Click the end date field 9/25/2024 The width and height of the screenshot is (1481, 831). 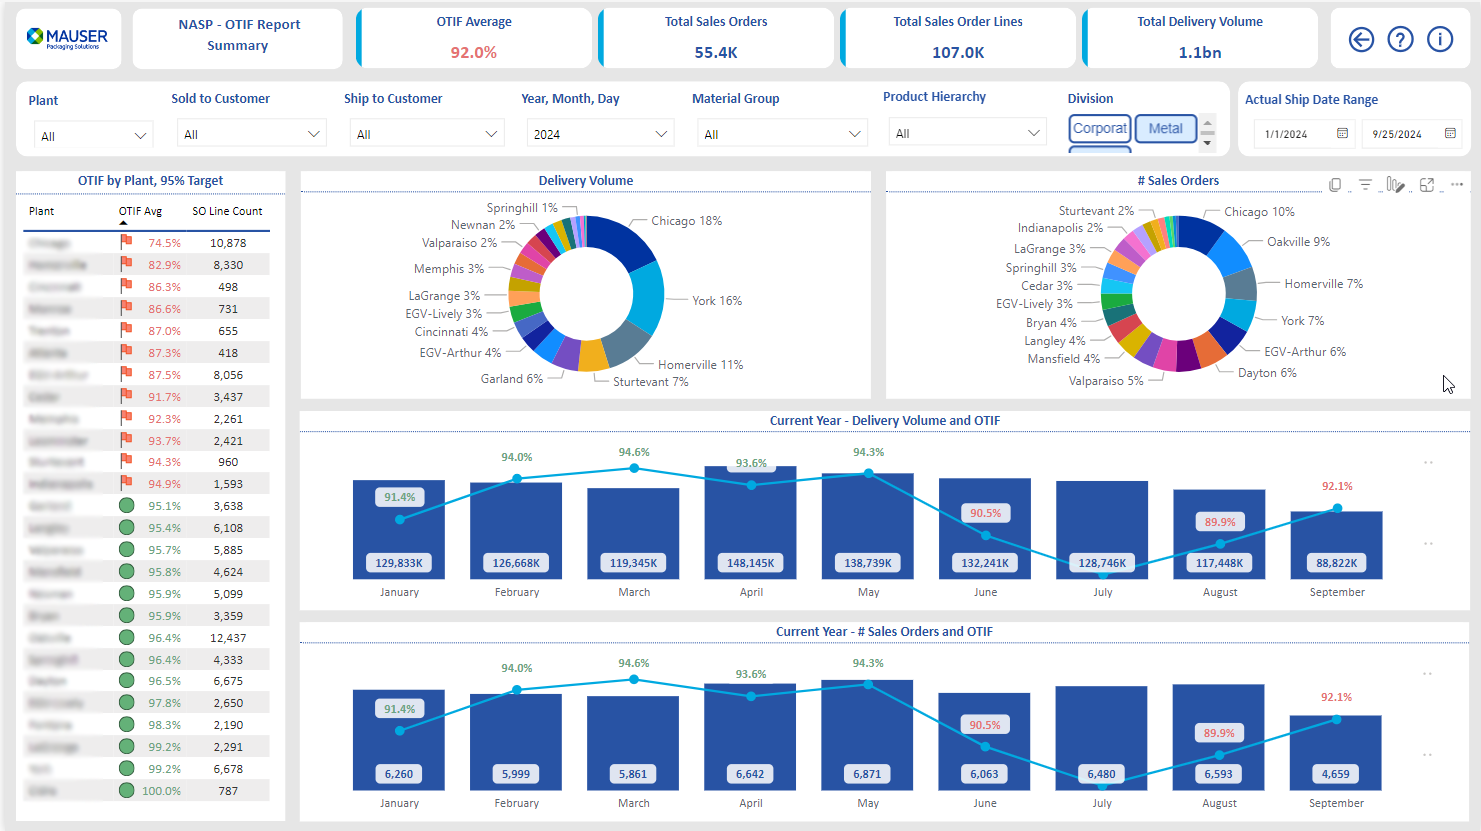(x=1414, y=133)
